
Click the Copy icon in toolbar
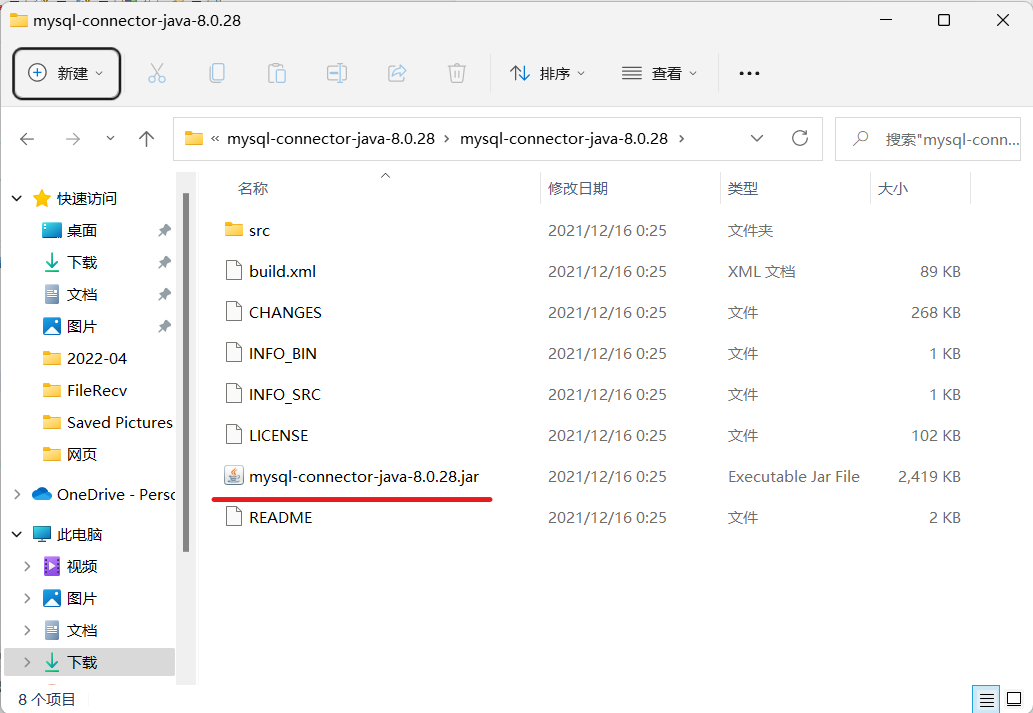pyautogui.click(x=217, y=73)
